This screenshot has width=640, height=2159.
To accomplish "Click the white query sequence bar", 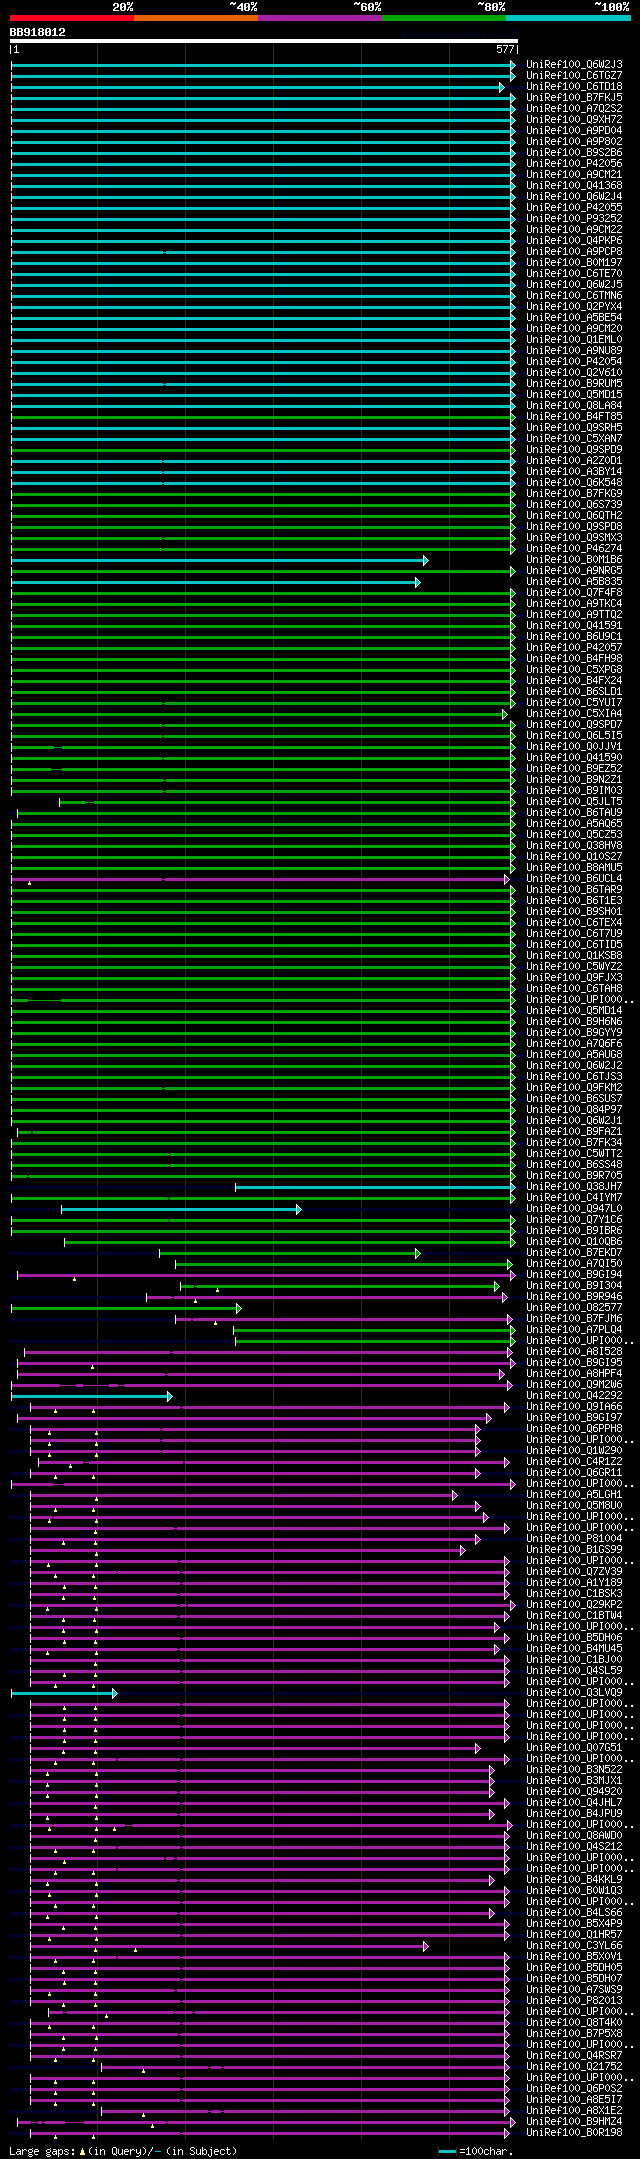I will pyautogui.click(x=264, y=42).
